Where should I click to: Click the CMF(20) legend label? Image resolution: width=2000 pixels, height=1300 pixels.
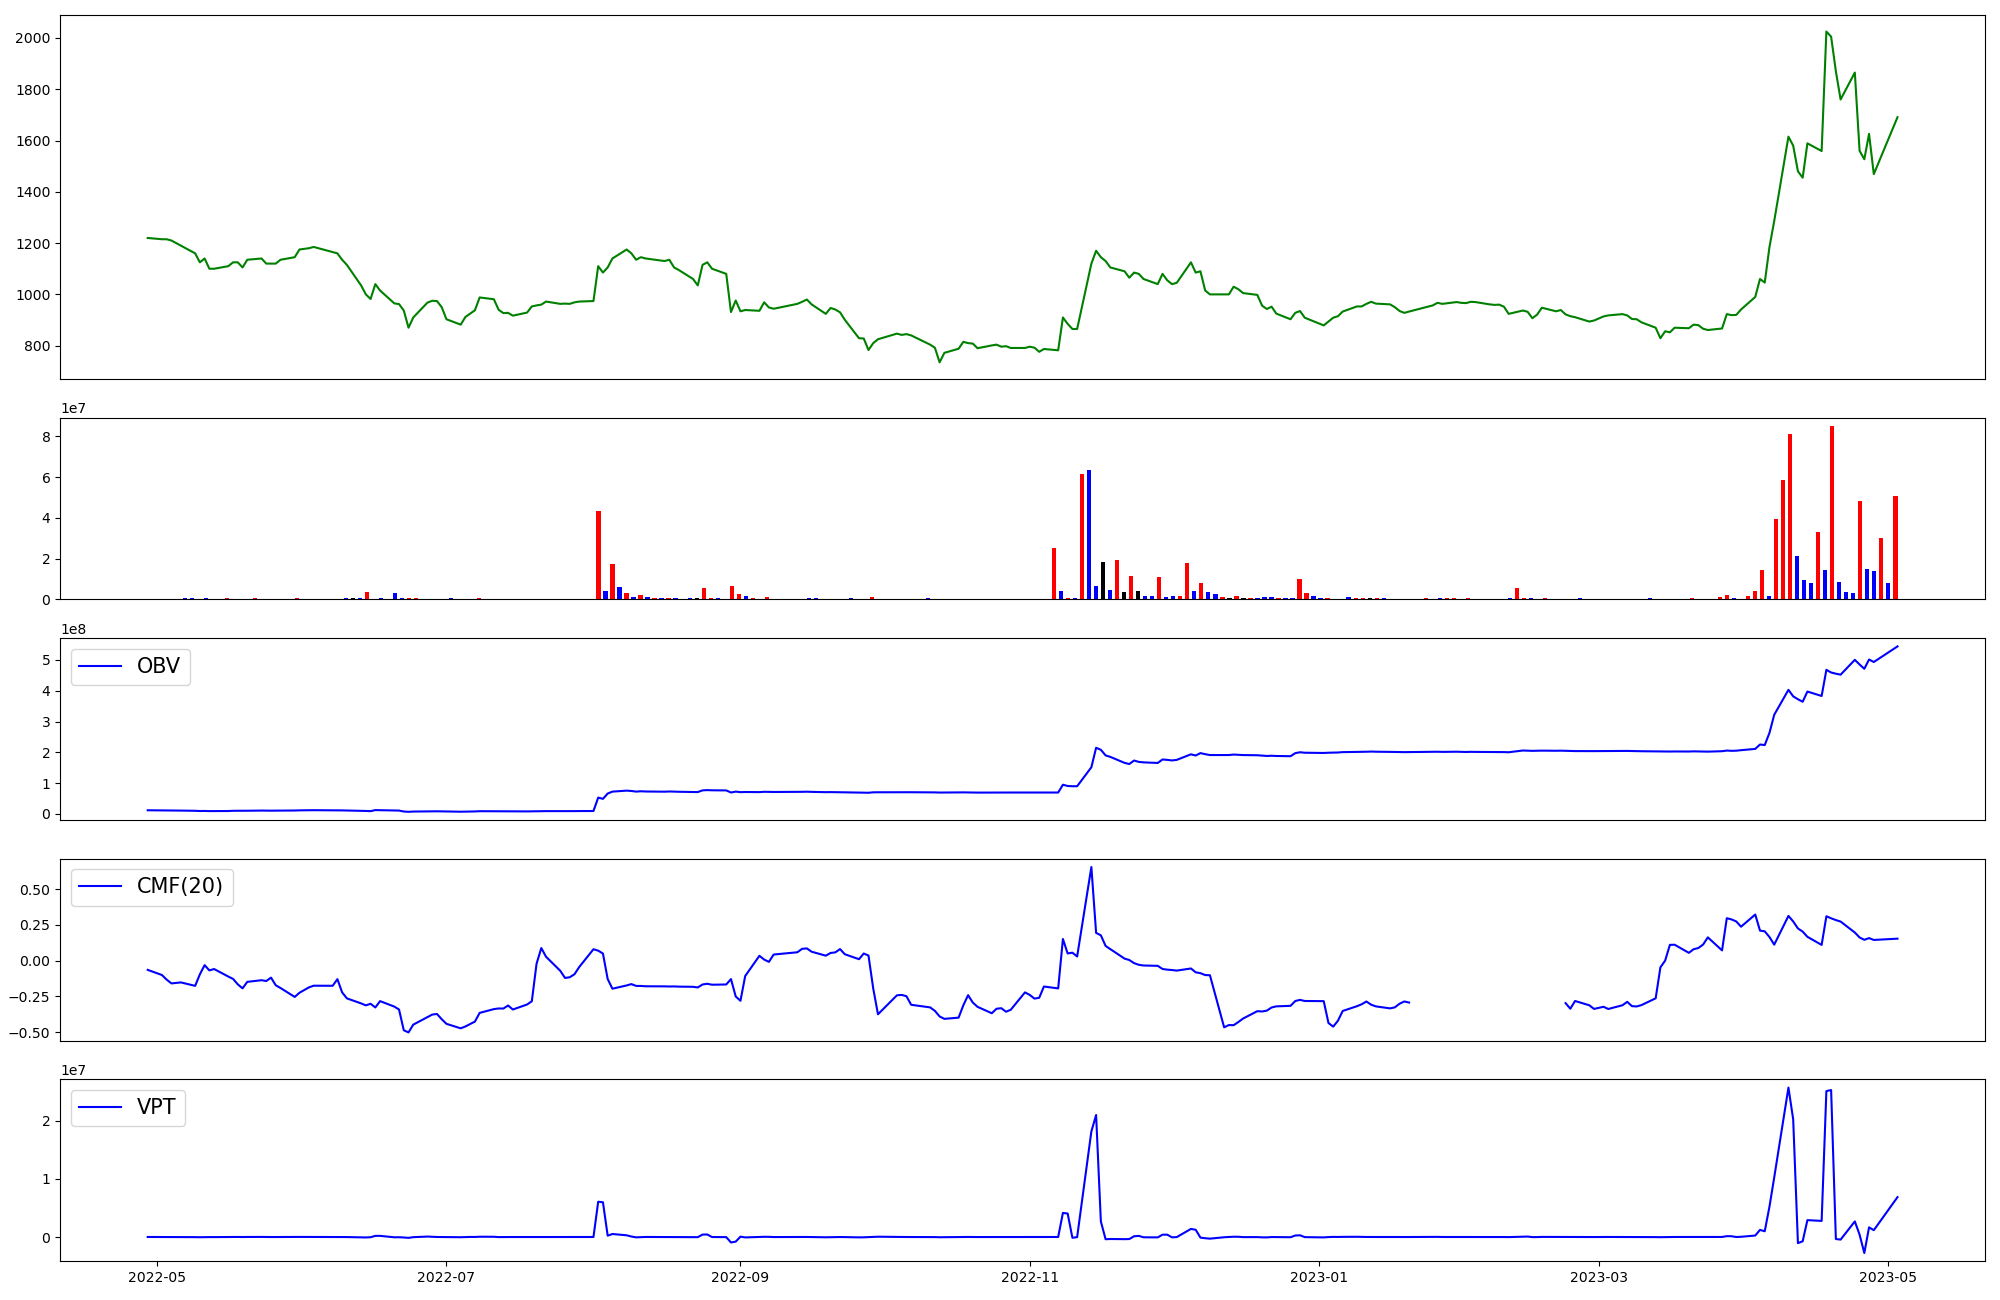click(x=179, y=887)
